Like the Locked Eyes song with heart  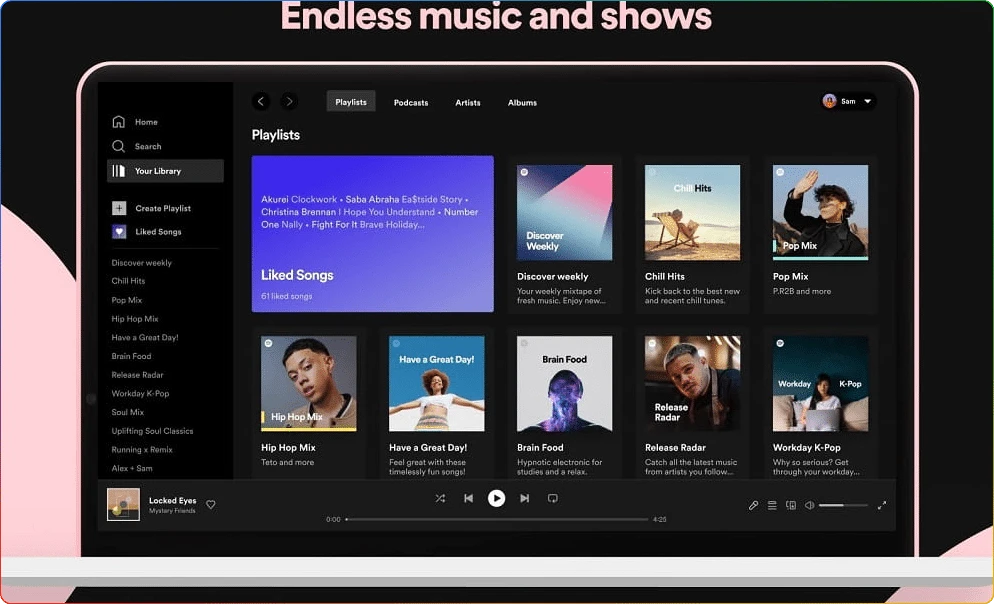(211, 505)
